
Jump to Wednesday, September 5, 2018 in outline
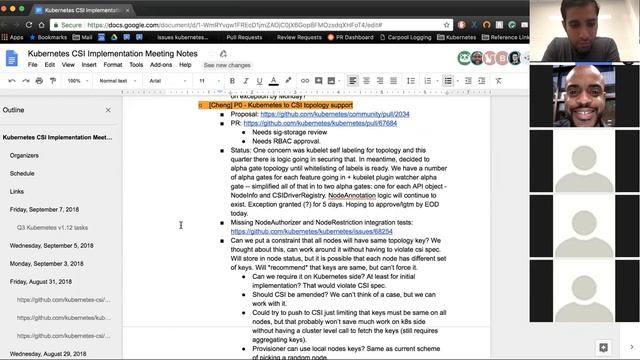pos(51,246)
